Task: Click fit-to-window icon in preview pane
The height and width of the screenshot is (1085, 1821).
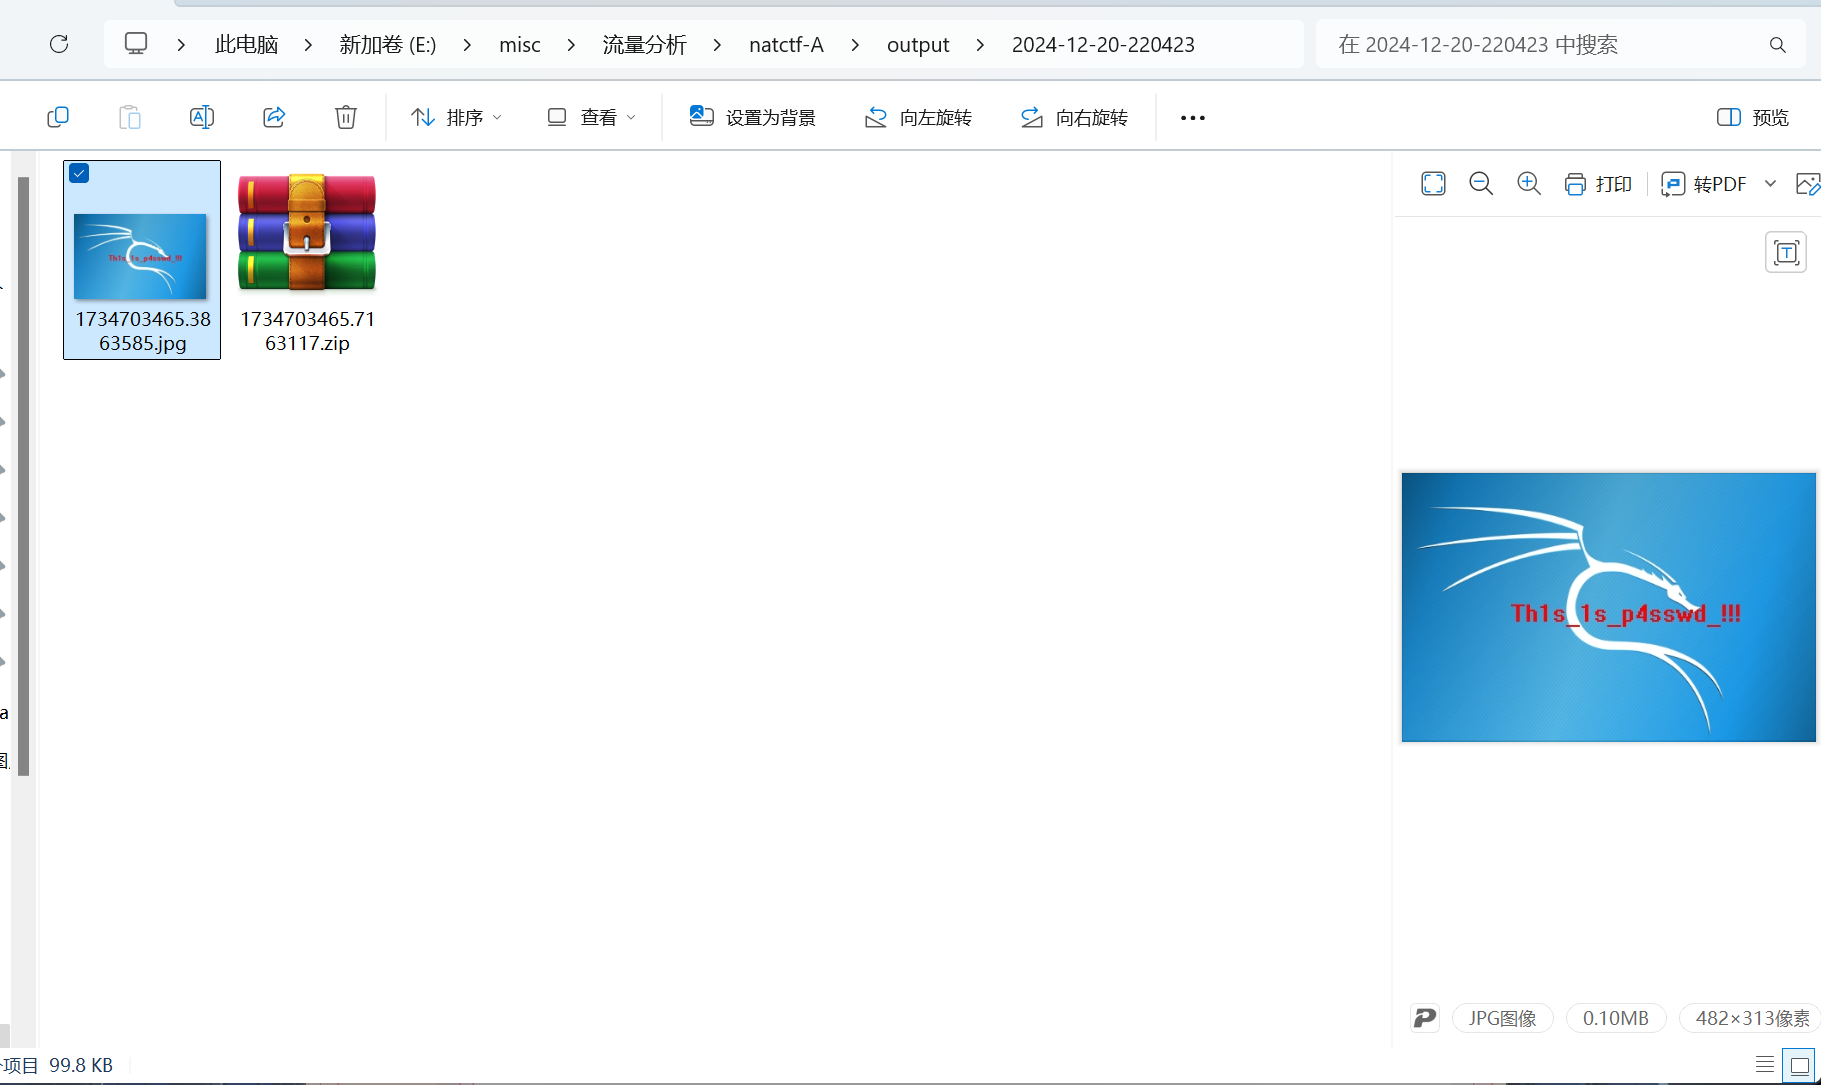Action: (x=1433, y=184)
